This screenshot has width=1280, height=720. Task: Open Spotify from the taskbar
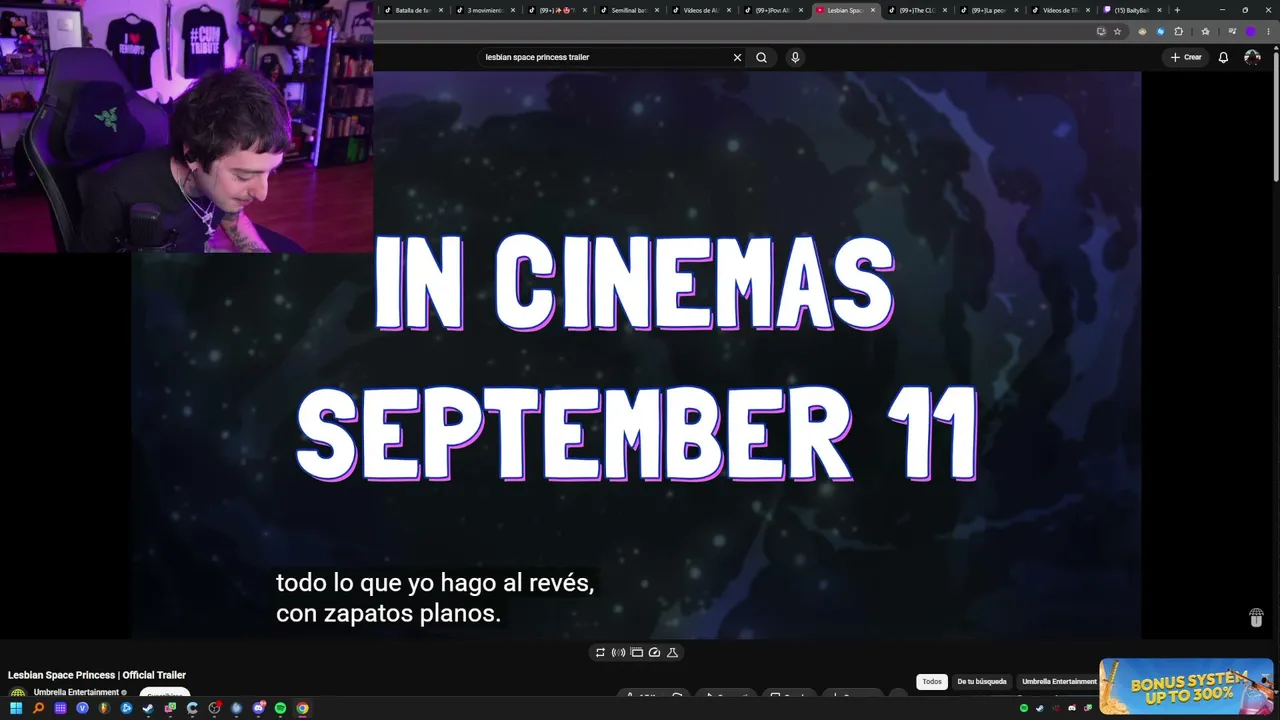pos(280,708)
